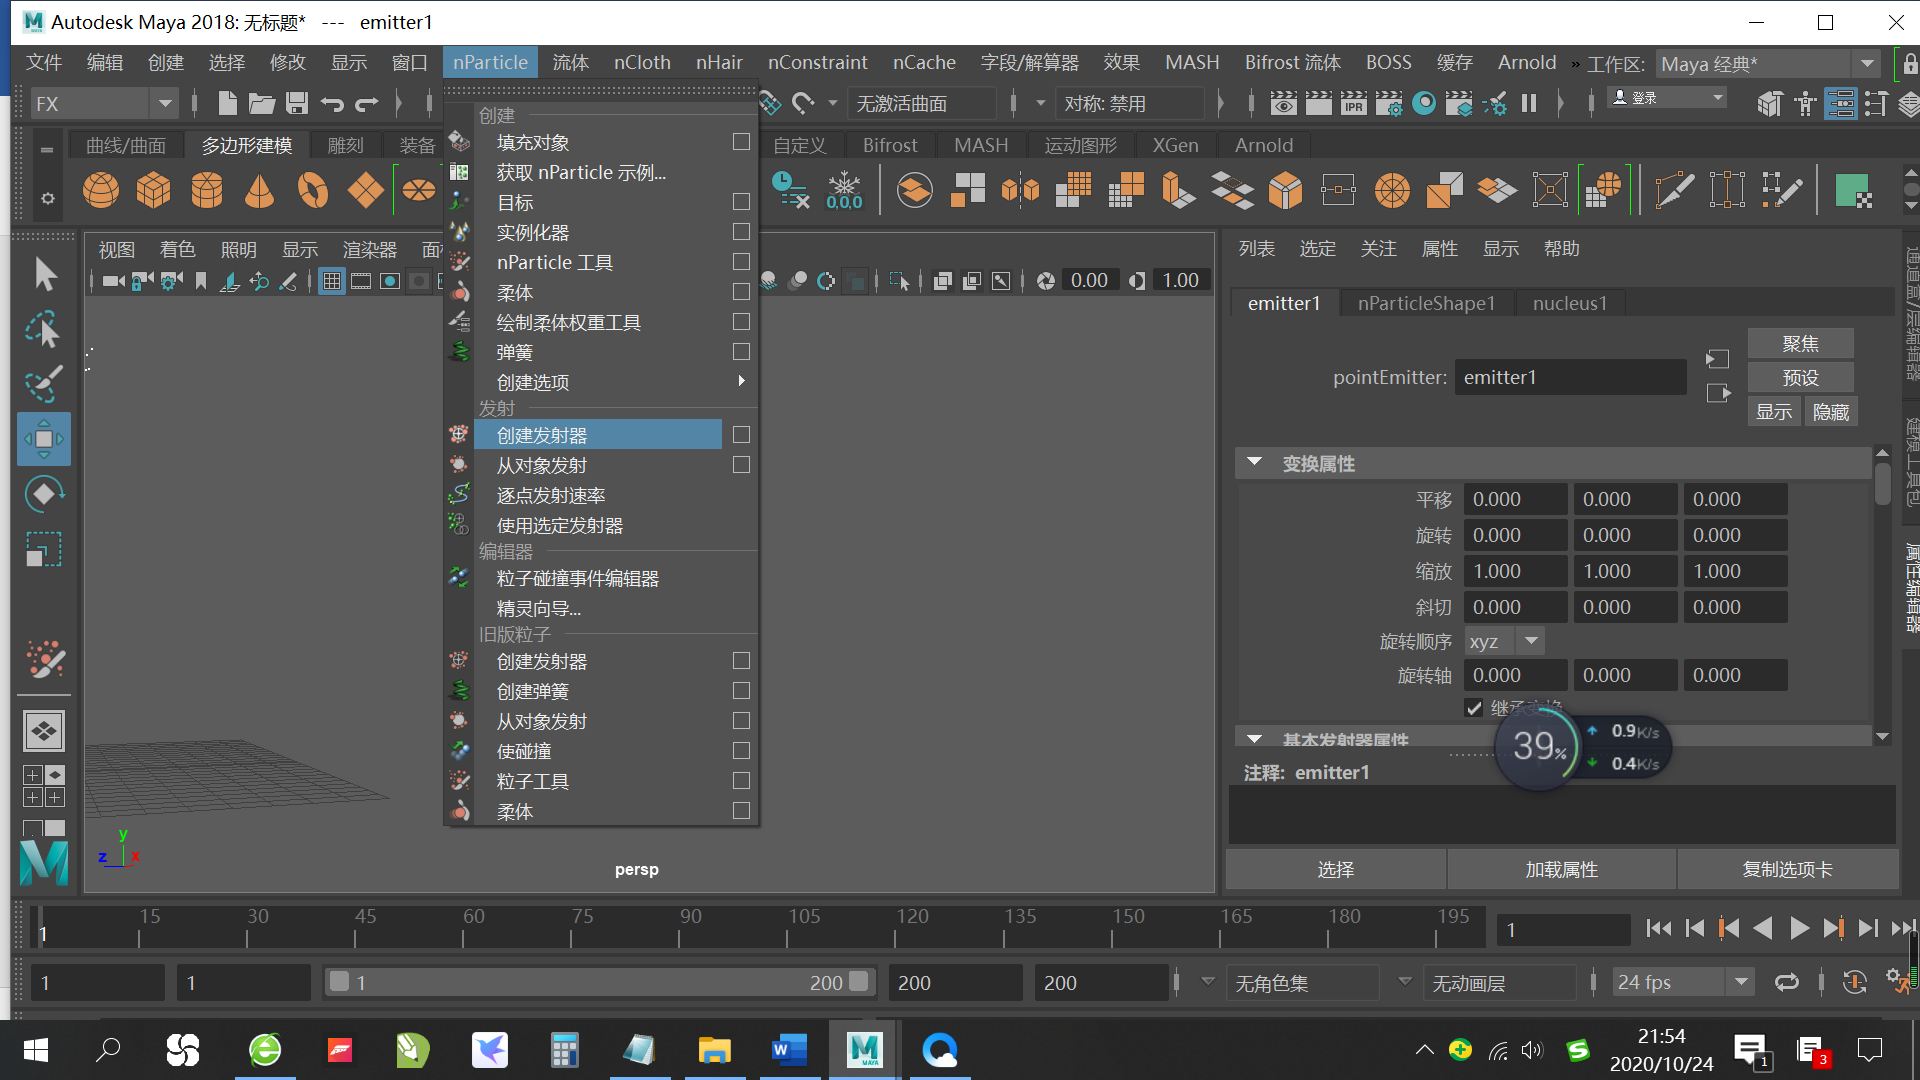This screenshot has height=1080, width=1920.
Task: Toggle the 继承变换 checkbox
Action: click(x=1474, y=708)
